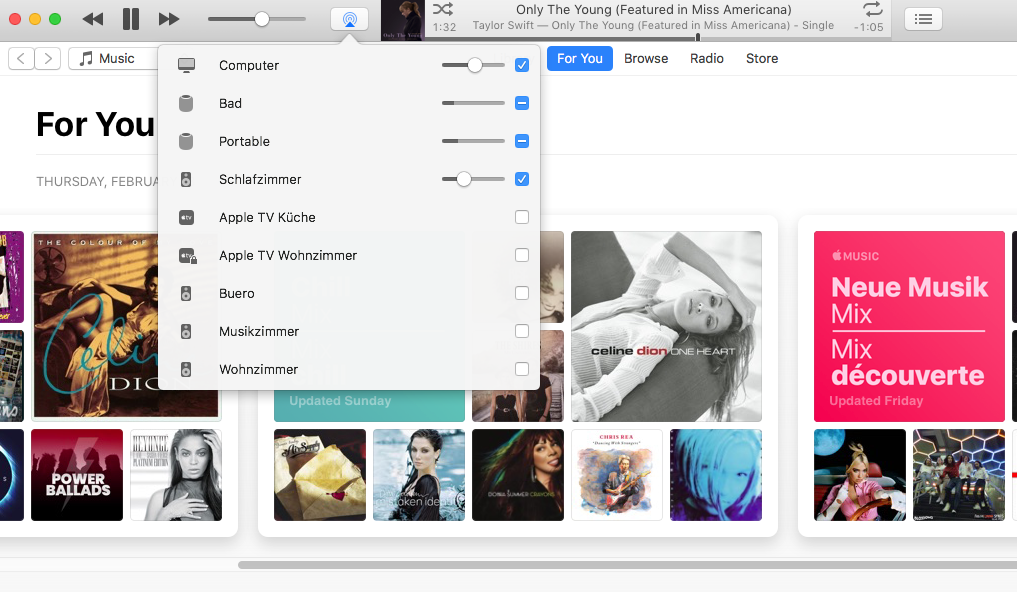Click the AirPlay output icon

click(x=350, y=19)
